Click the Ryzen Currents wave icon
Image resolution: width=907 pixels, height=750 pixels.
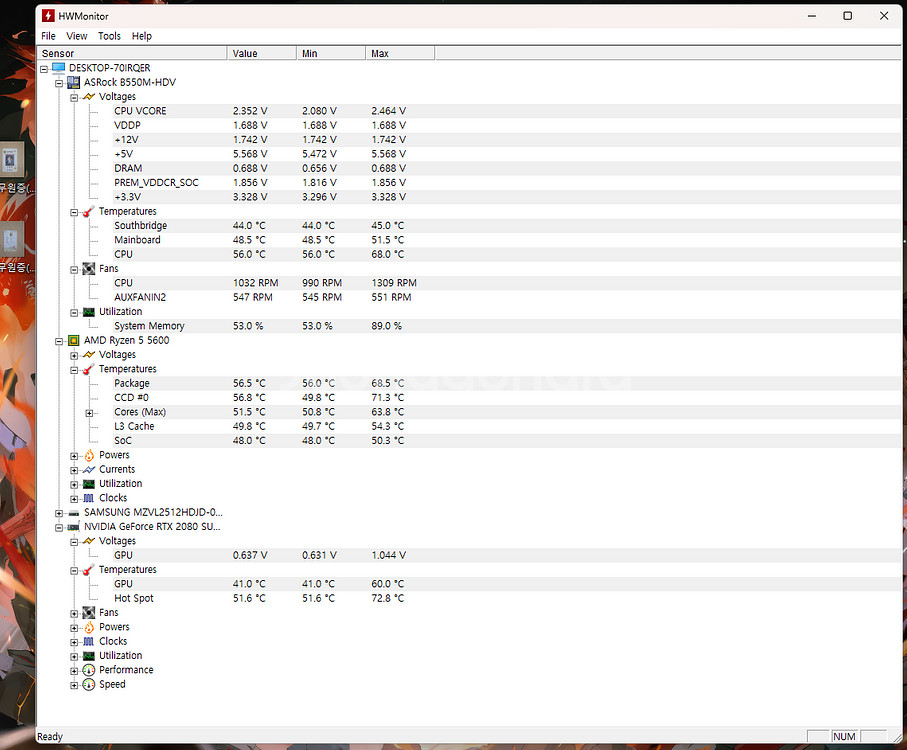pos(89,470)
